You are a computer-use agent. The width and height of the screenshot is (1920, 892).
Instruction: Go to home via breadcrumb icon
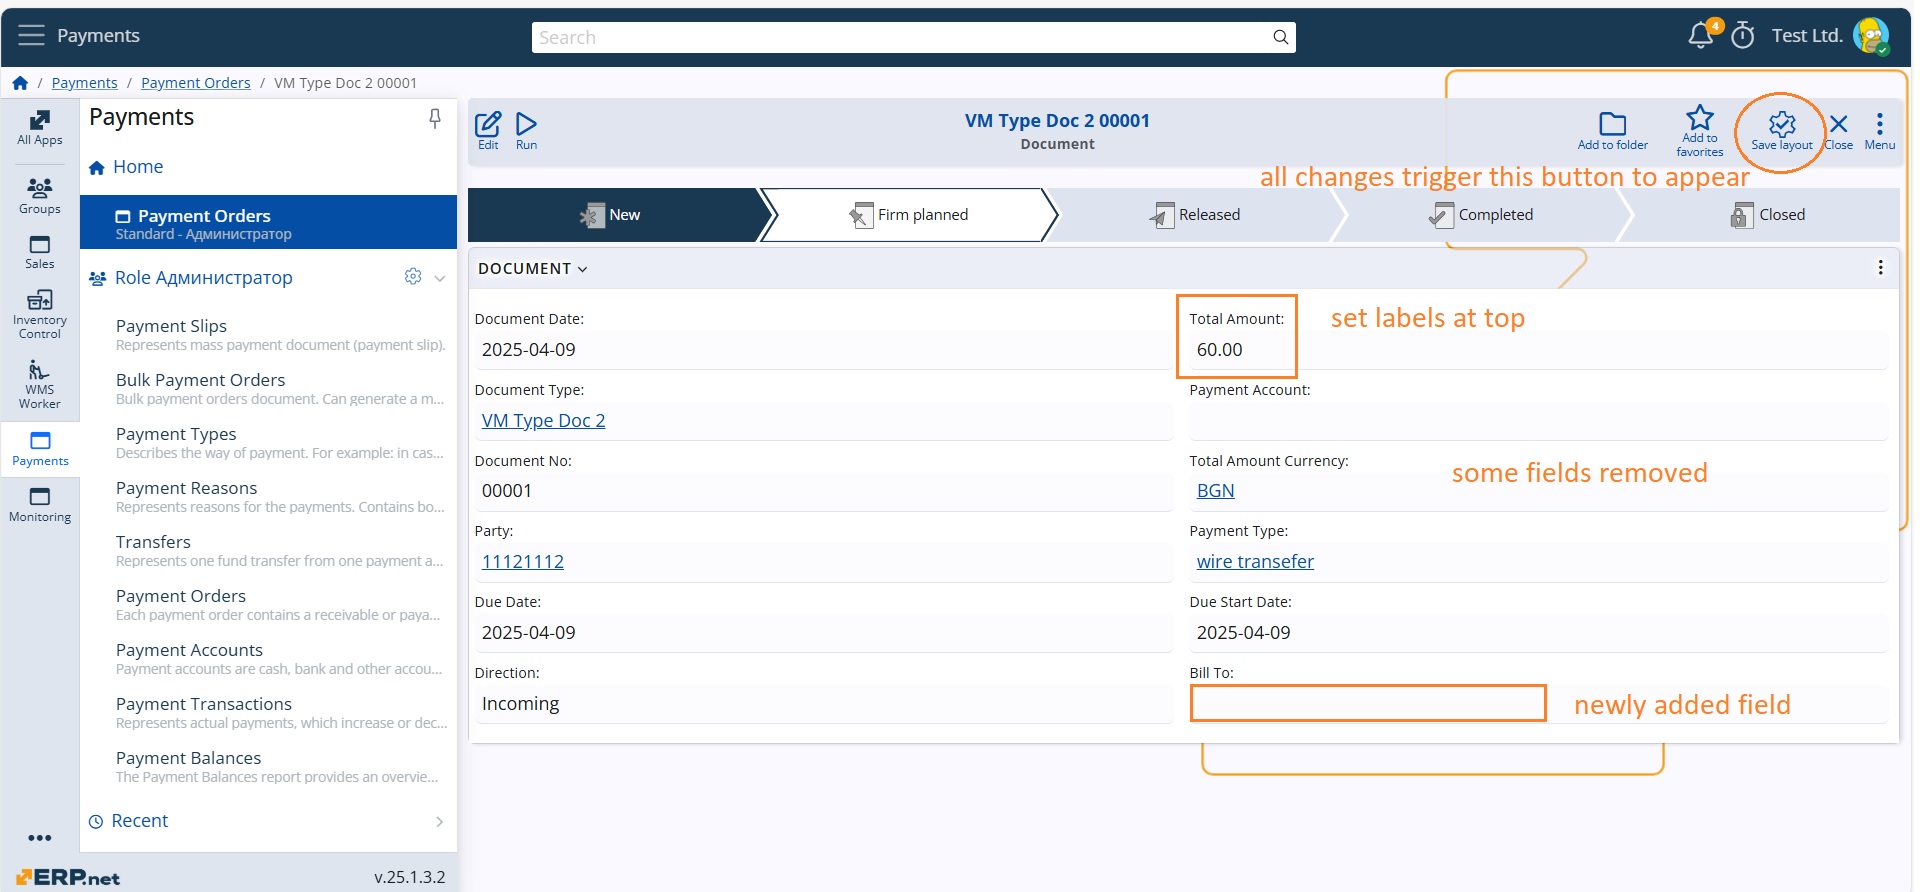pyautogui.click(x=20, y=83)
